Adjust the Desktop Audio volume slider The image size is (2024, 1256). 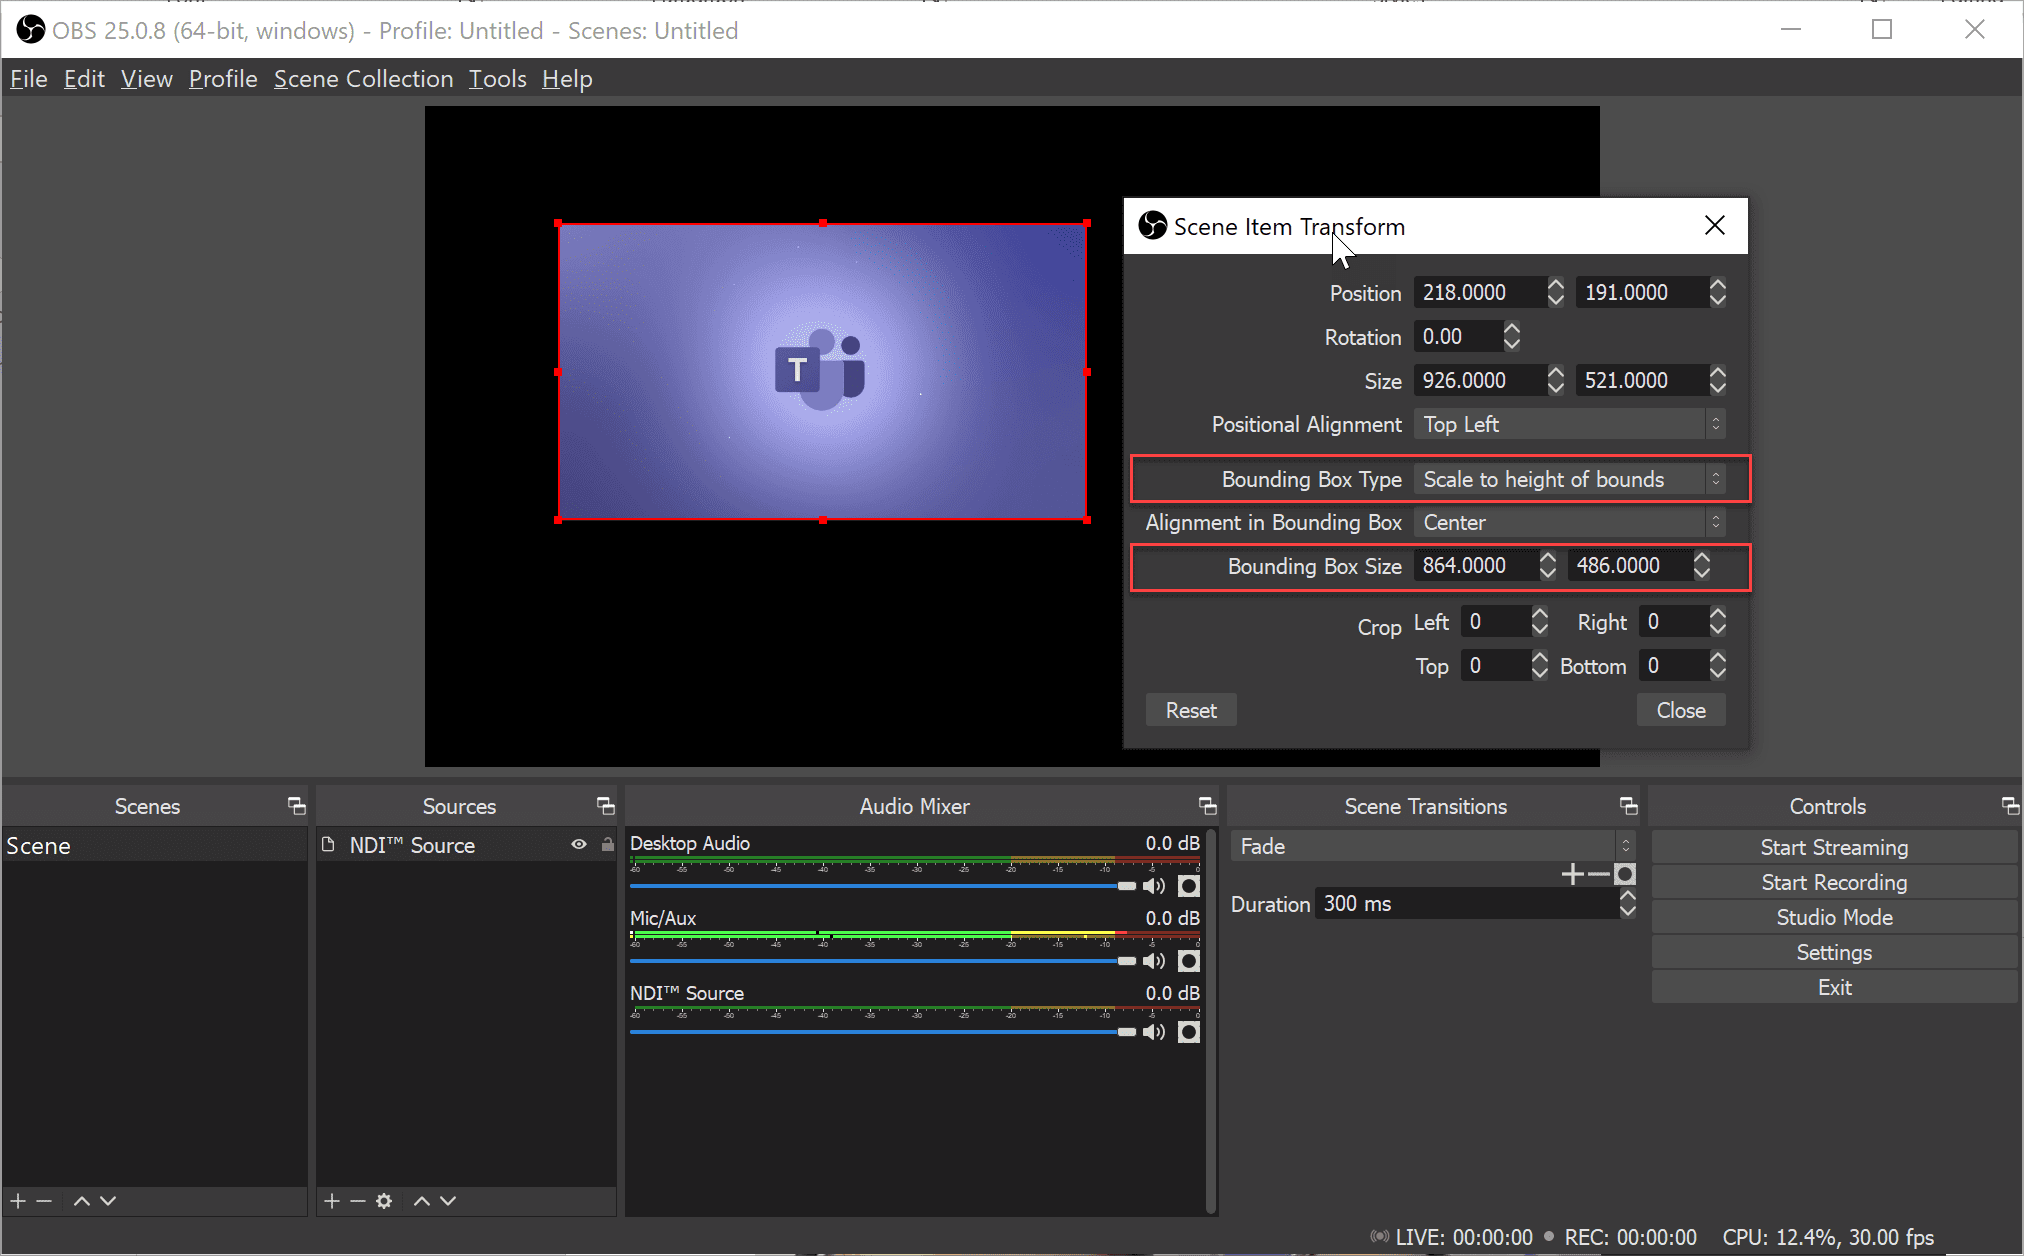pos(883,886)
